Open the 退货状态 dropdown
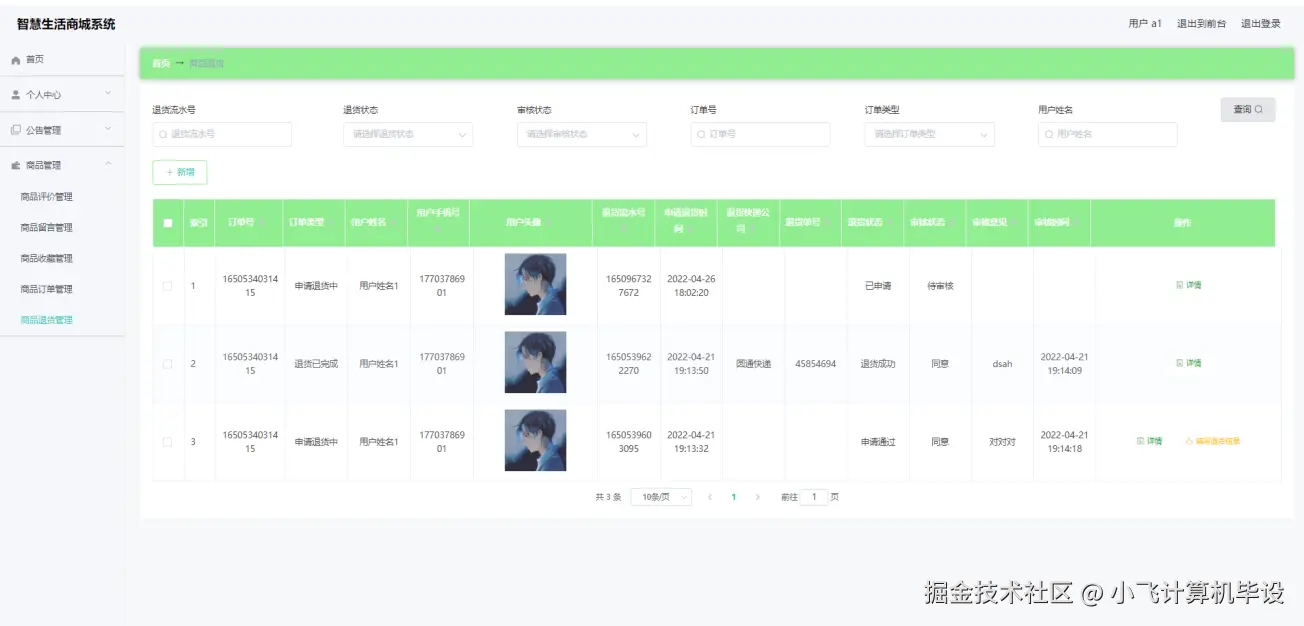 tap(408, 134)
